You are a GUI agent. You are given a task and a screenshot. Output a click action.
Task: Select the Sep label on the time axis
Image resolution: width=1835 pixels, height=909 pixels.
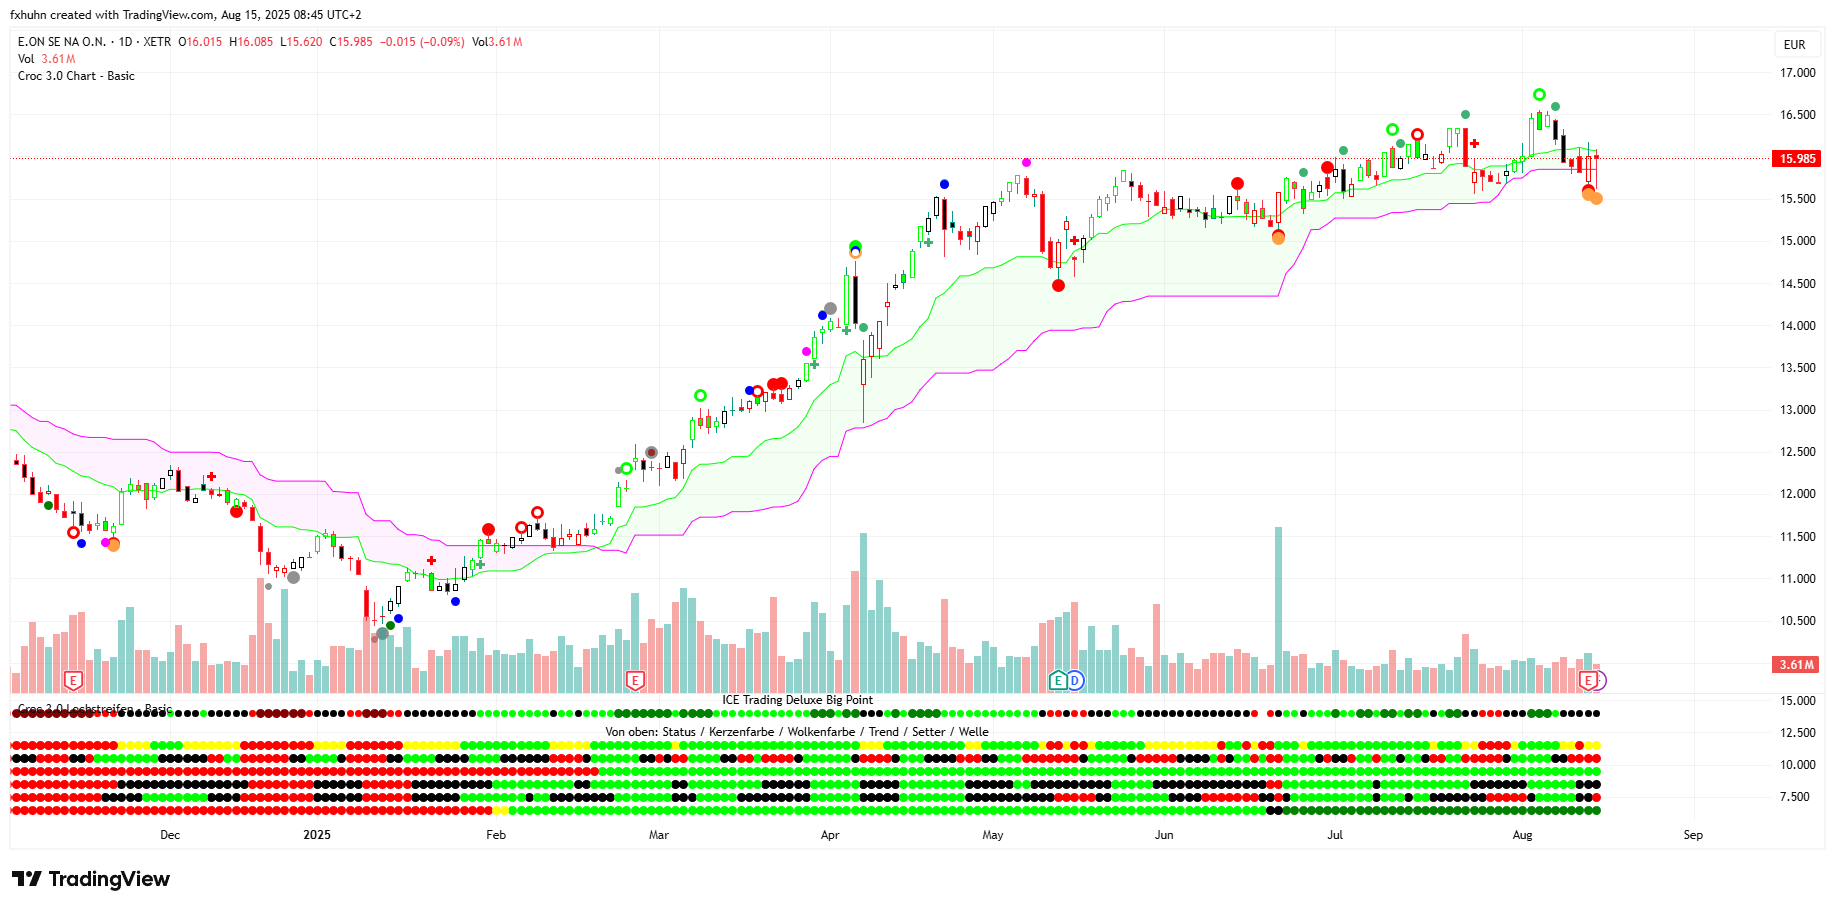click(1692, 835)
